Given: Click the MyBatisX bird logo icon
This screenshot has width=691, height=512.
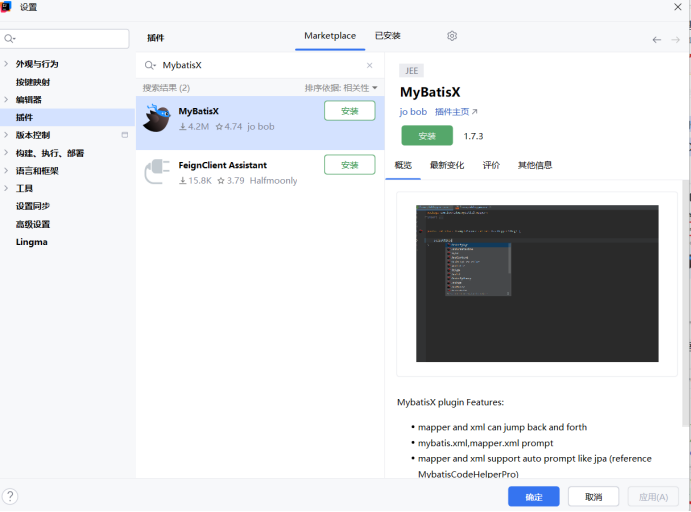Looking at the screenshot, I should 156,118.
